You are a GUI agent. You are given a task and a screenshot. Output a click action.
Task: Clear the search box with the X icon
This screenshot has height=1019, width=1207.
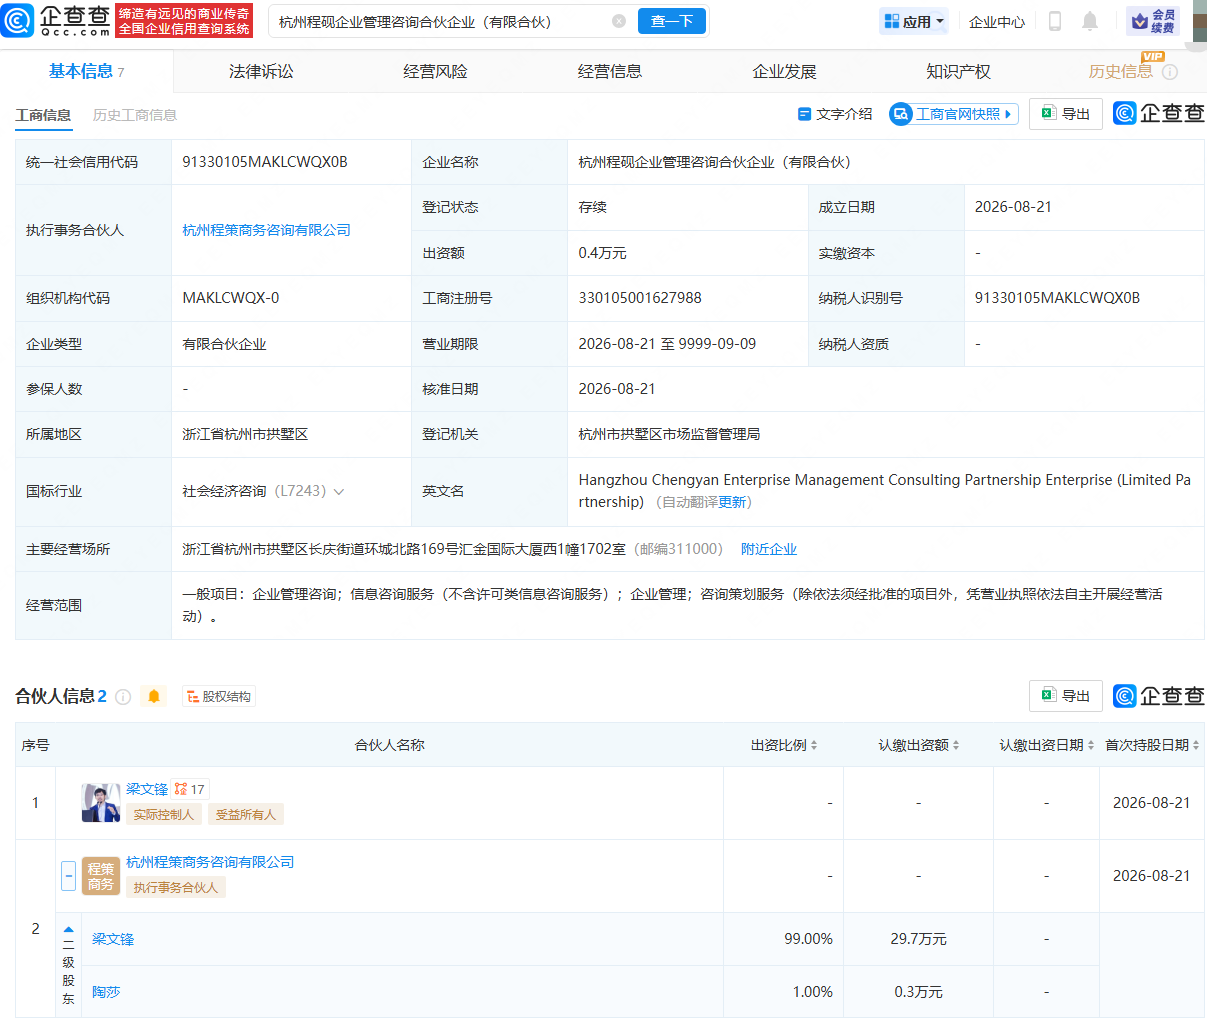click(619, 21)
